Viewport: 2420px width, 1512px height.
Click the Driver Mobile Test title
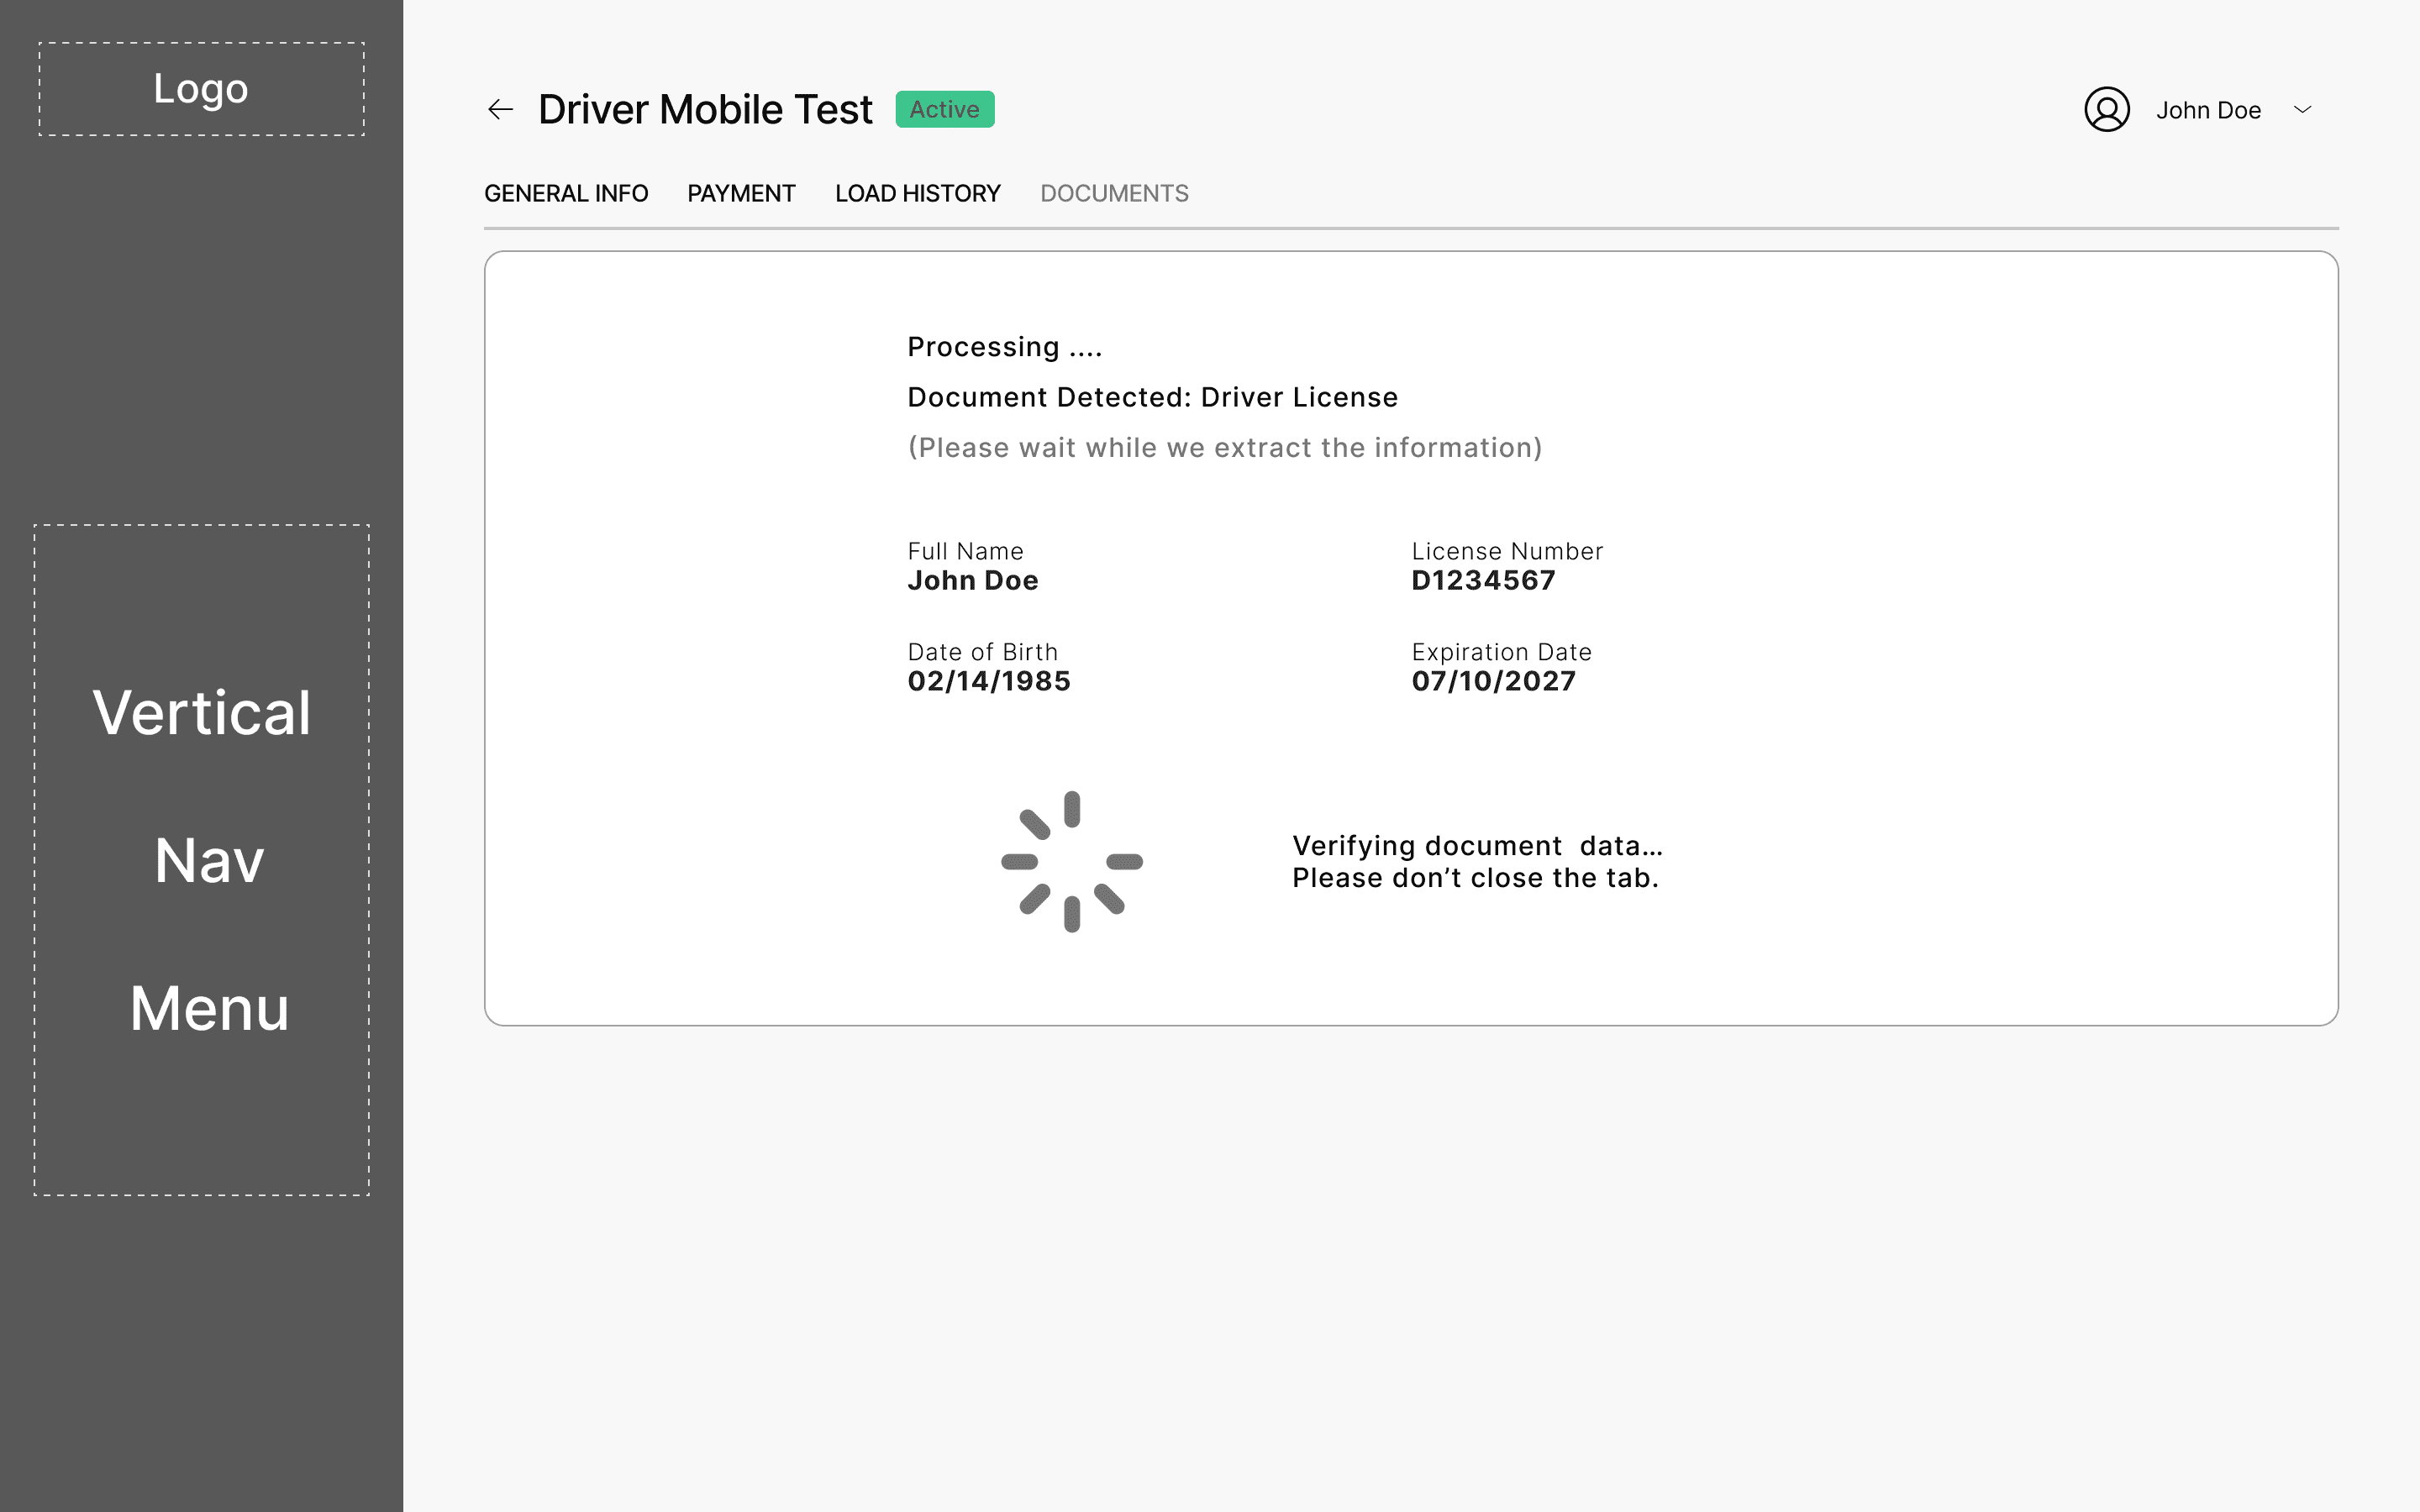(705, 109)
